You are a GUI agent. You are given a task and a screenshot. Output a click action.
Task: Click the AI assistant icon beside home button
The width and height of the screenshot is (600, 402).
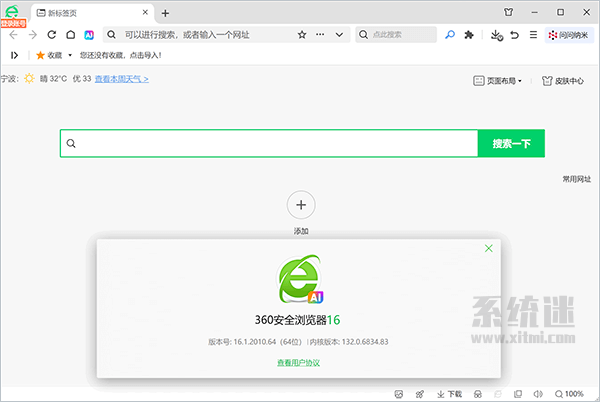point(89,34)
